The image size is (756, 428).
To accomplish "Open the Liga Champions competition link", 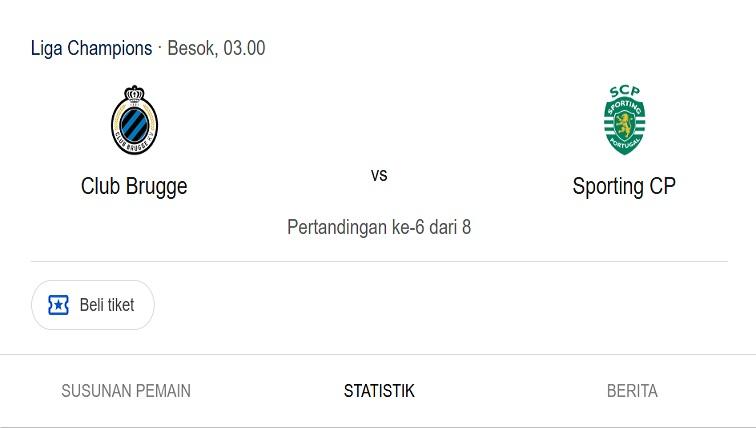I will coord(91,48).
